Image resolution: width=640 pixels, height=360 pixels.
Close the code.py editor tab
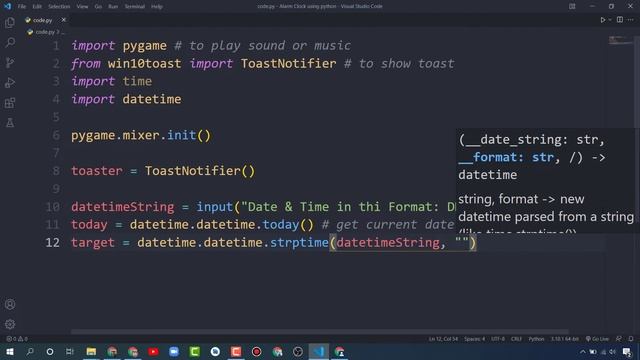point(64,20)
